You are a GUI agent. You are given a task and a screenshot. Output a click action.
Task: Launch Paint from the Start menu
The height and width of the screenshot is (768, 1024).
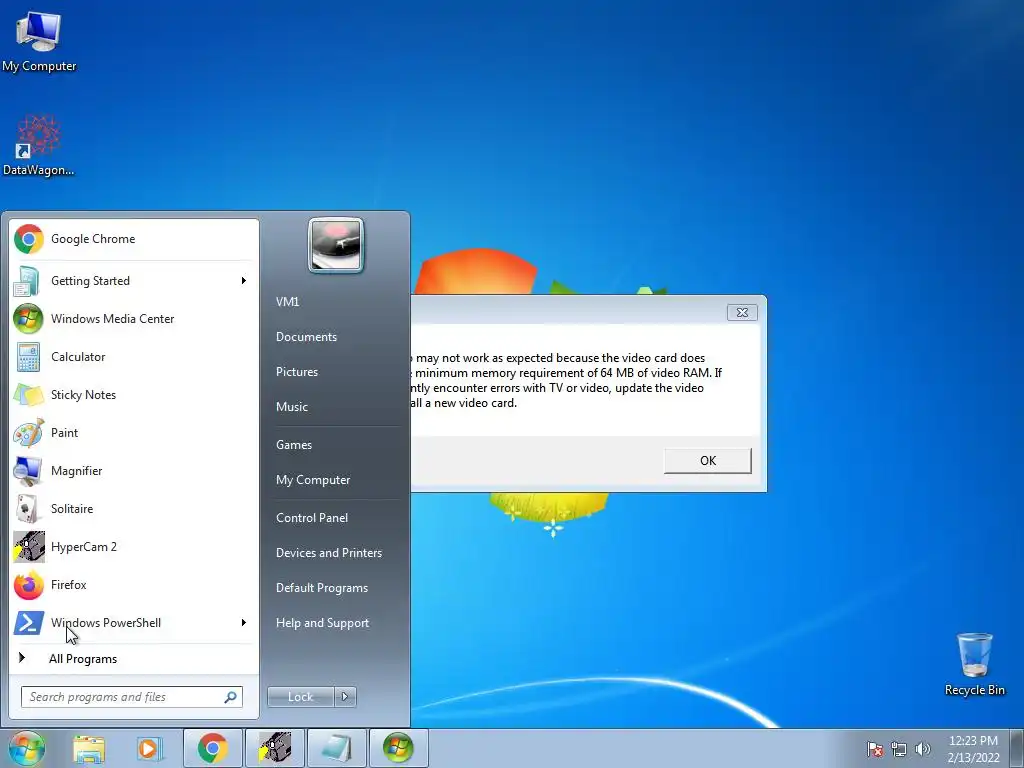pyautogui.click(x=134, y=432)
